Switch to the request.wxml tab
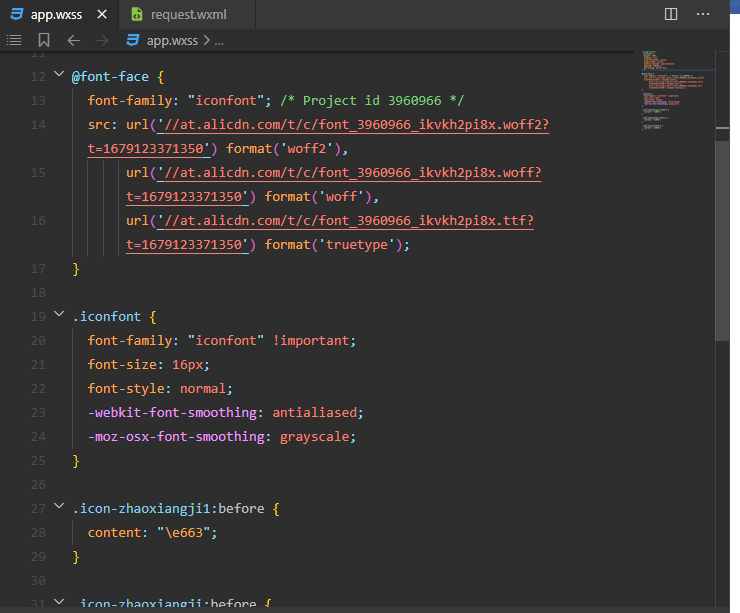 coord(187,14)
